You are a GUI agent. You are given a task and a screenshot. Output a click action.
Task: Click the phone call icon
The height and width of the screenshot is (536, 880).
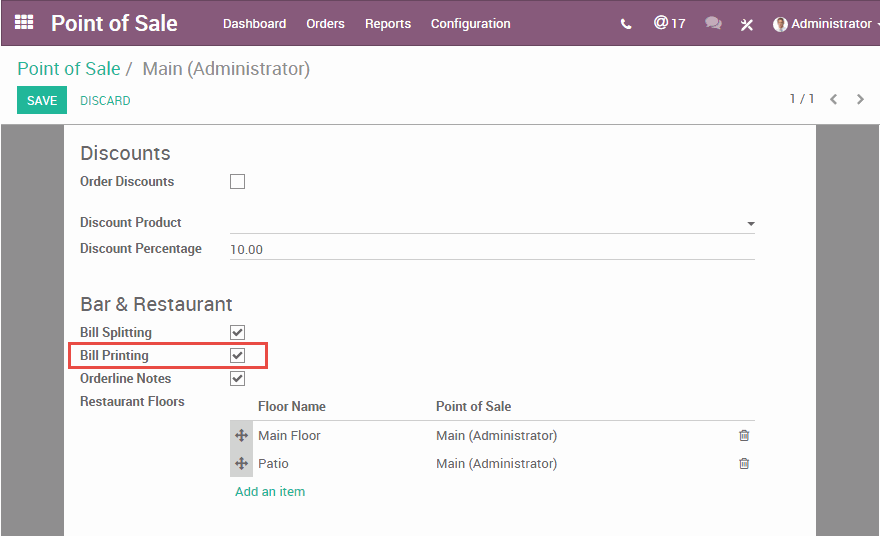point(626,24)
